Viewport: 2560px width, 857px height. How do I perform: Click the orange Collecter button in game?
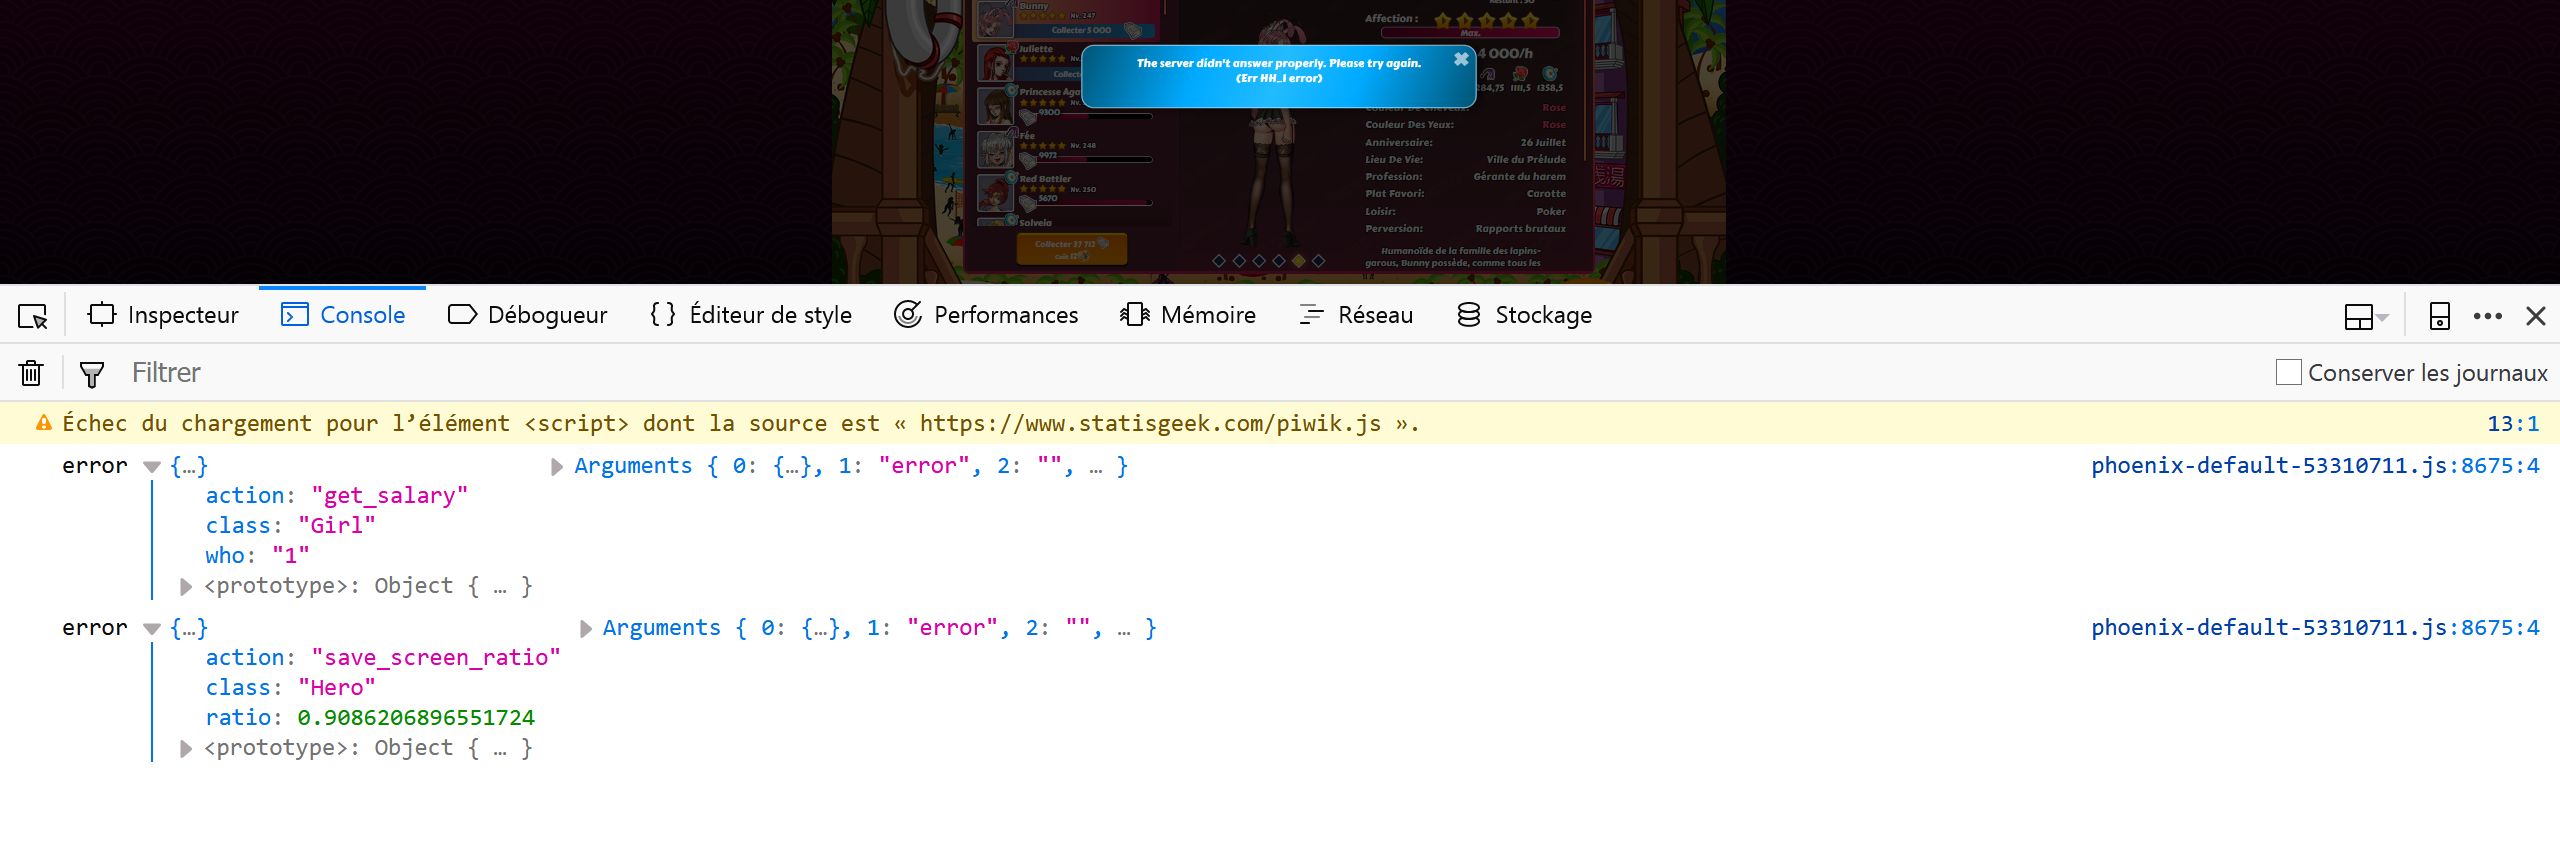pyautogui.click(x=1071, y=248)
